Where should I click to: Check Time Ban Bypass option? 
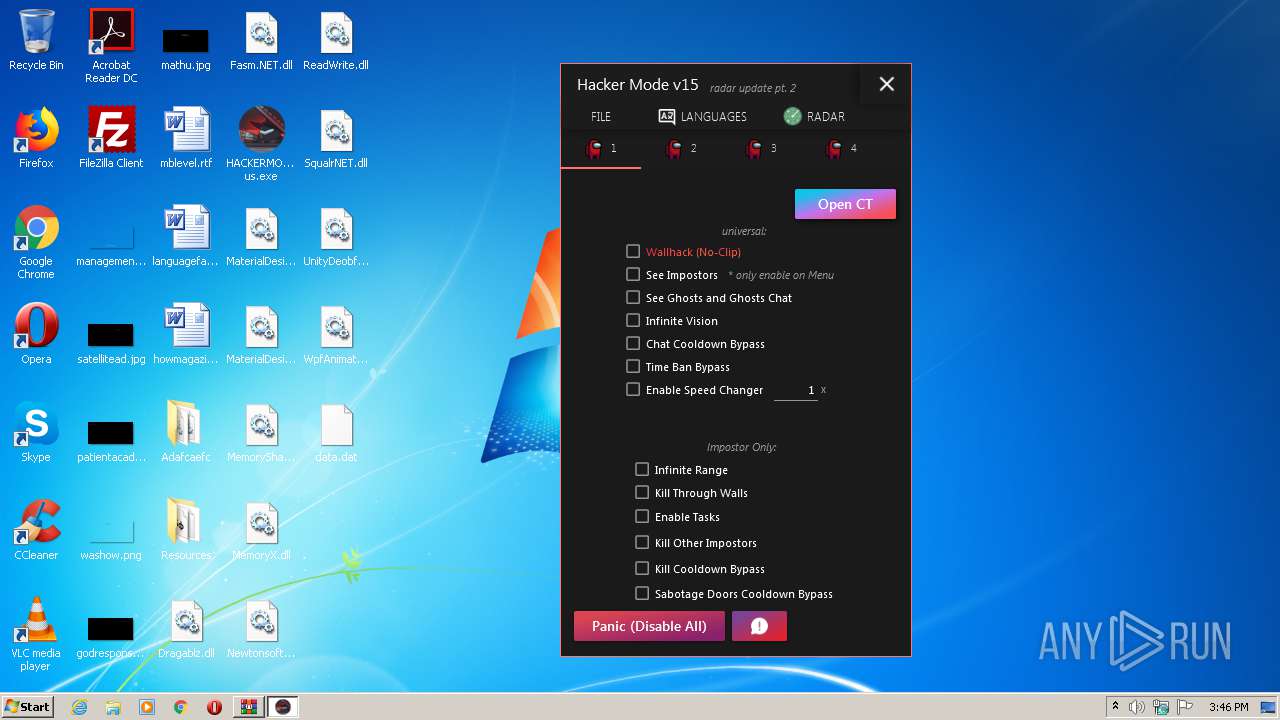[633, 367]
